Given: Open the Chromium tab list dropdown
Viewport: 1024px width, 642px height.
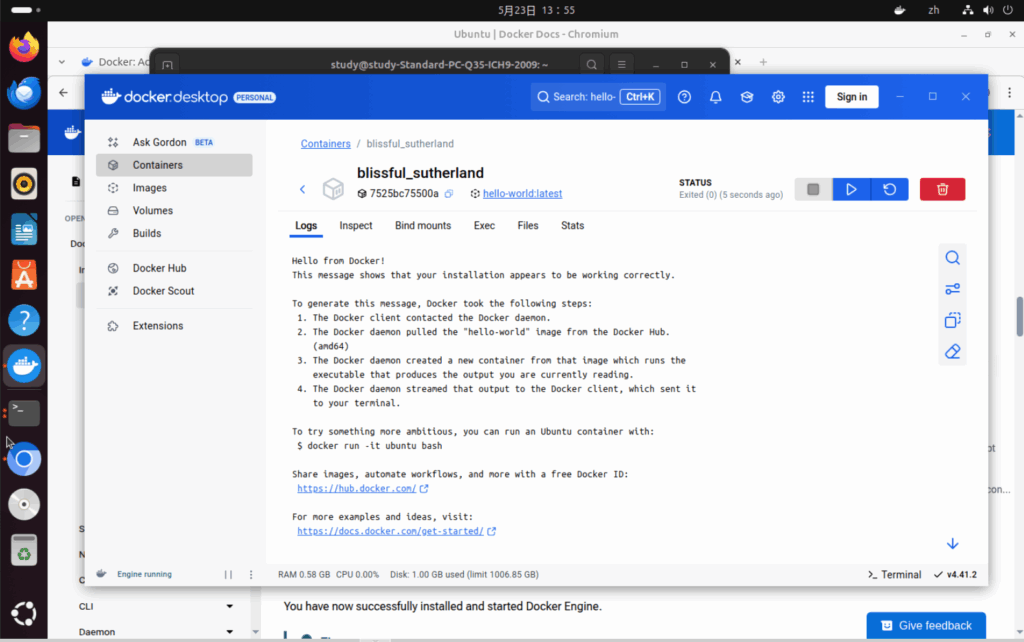Looking at the screenshot, I should point(61,62).
